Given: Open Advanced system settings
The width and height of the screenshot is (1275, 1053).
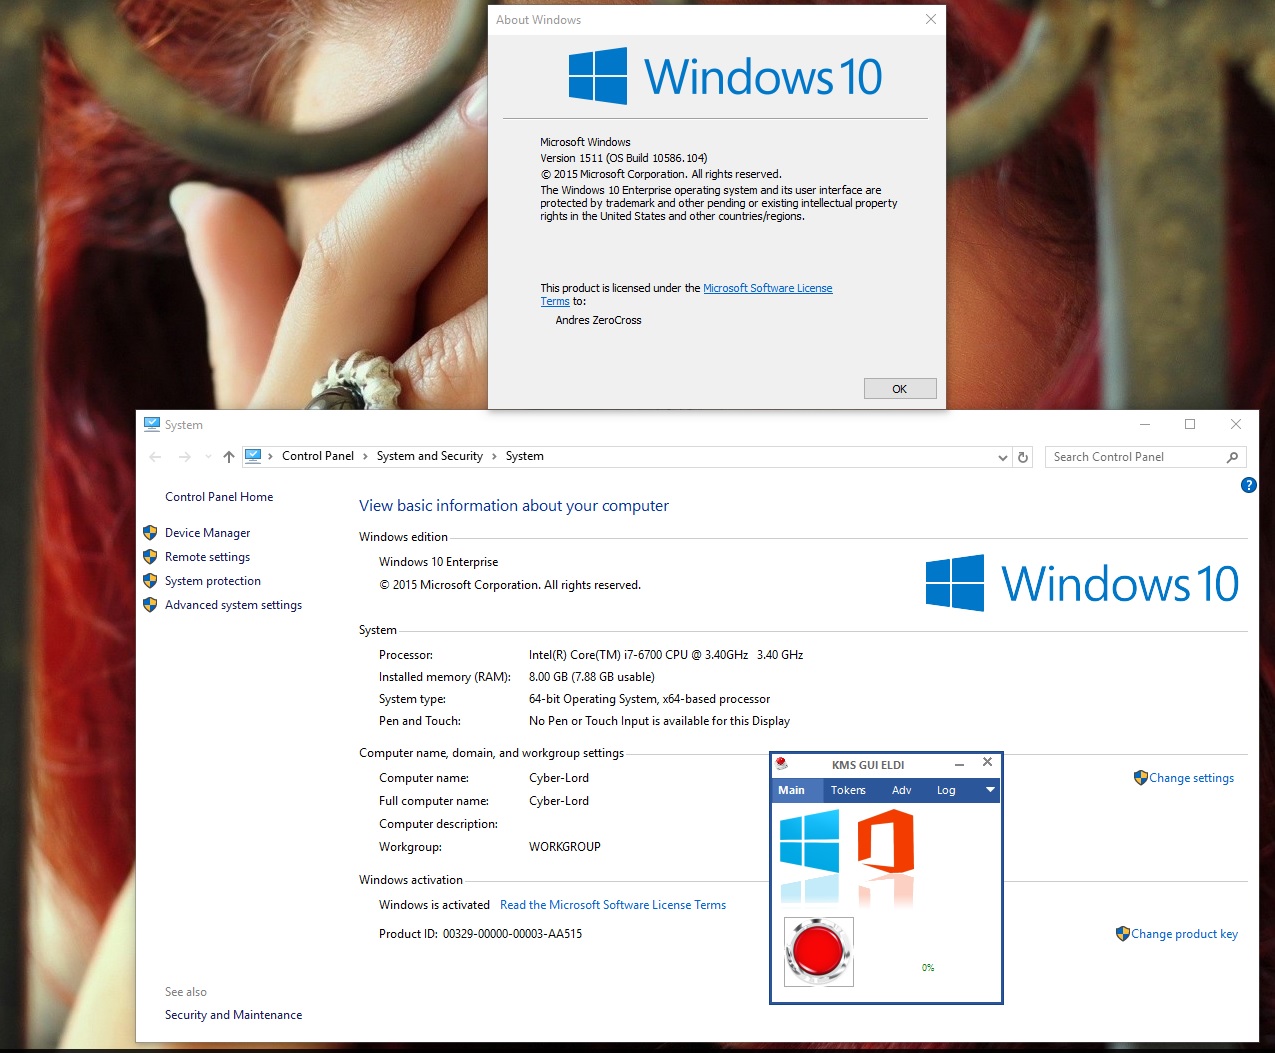Looking at the screenshot, I should click(233, 605).
